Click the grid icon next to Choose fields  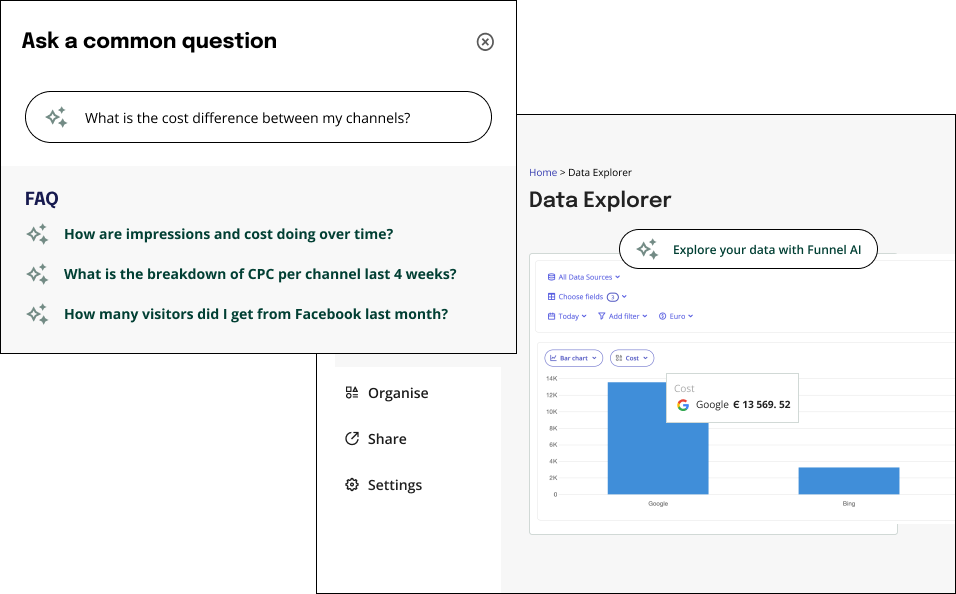tap(551, 297)
